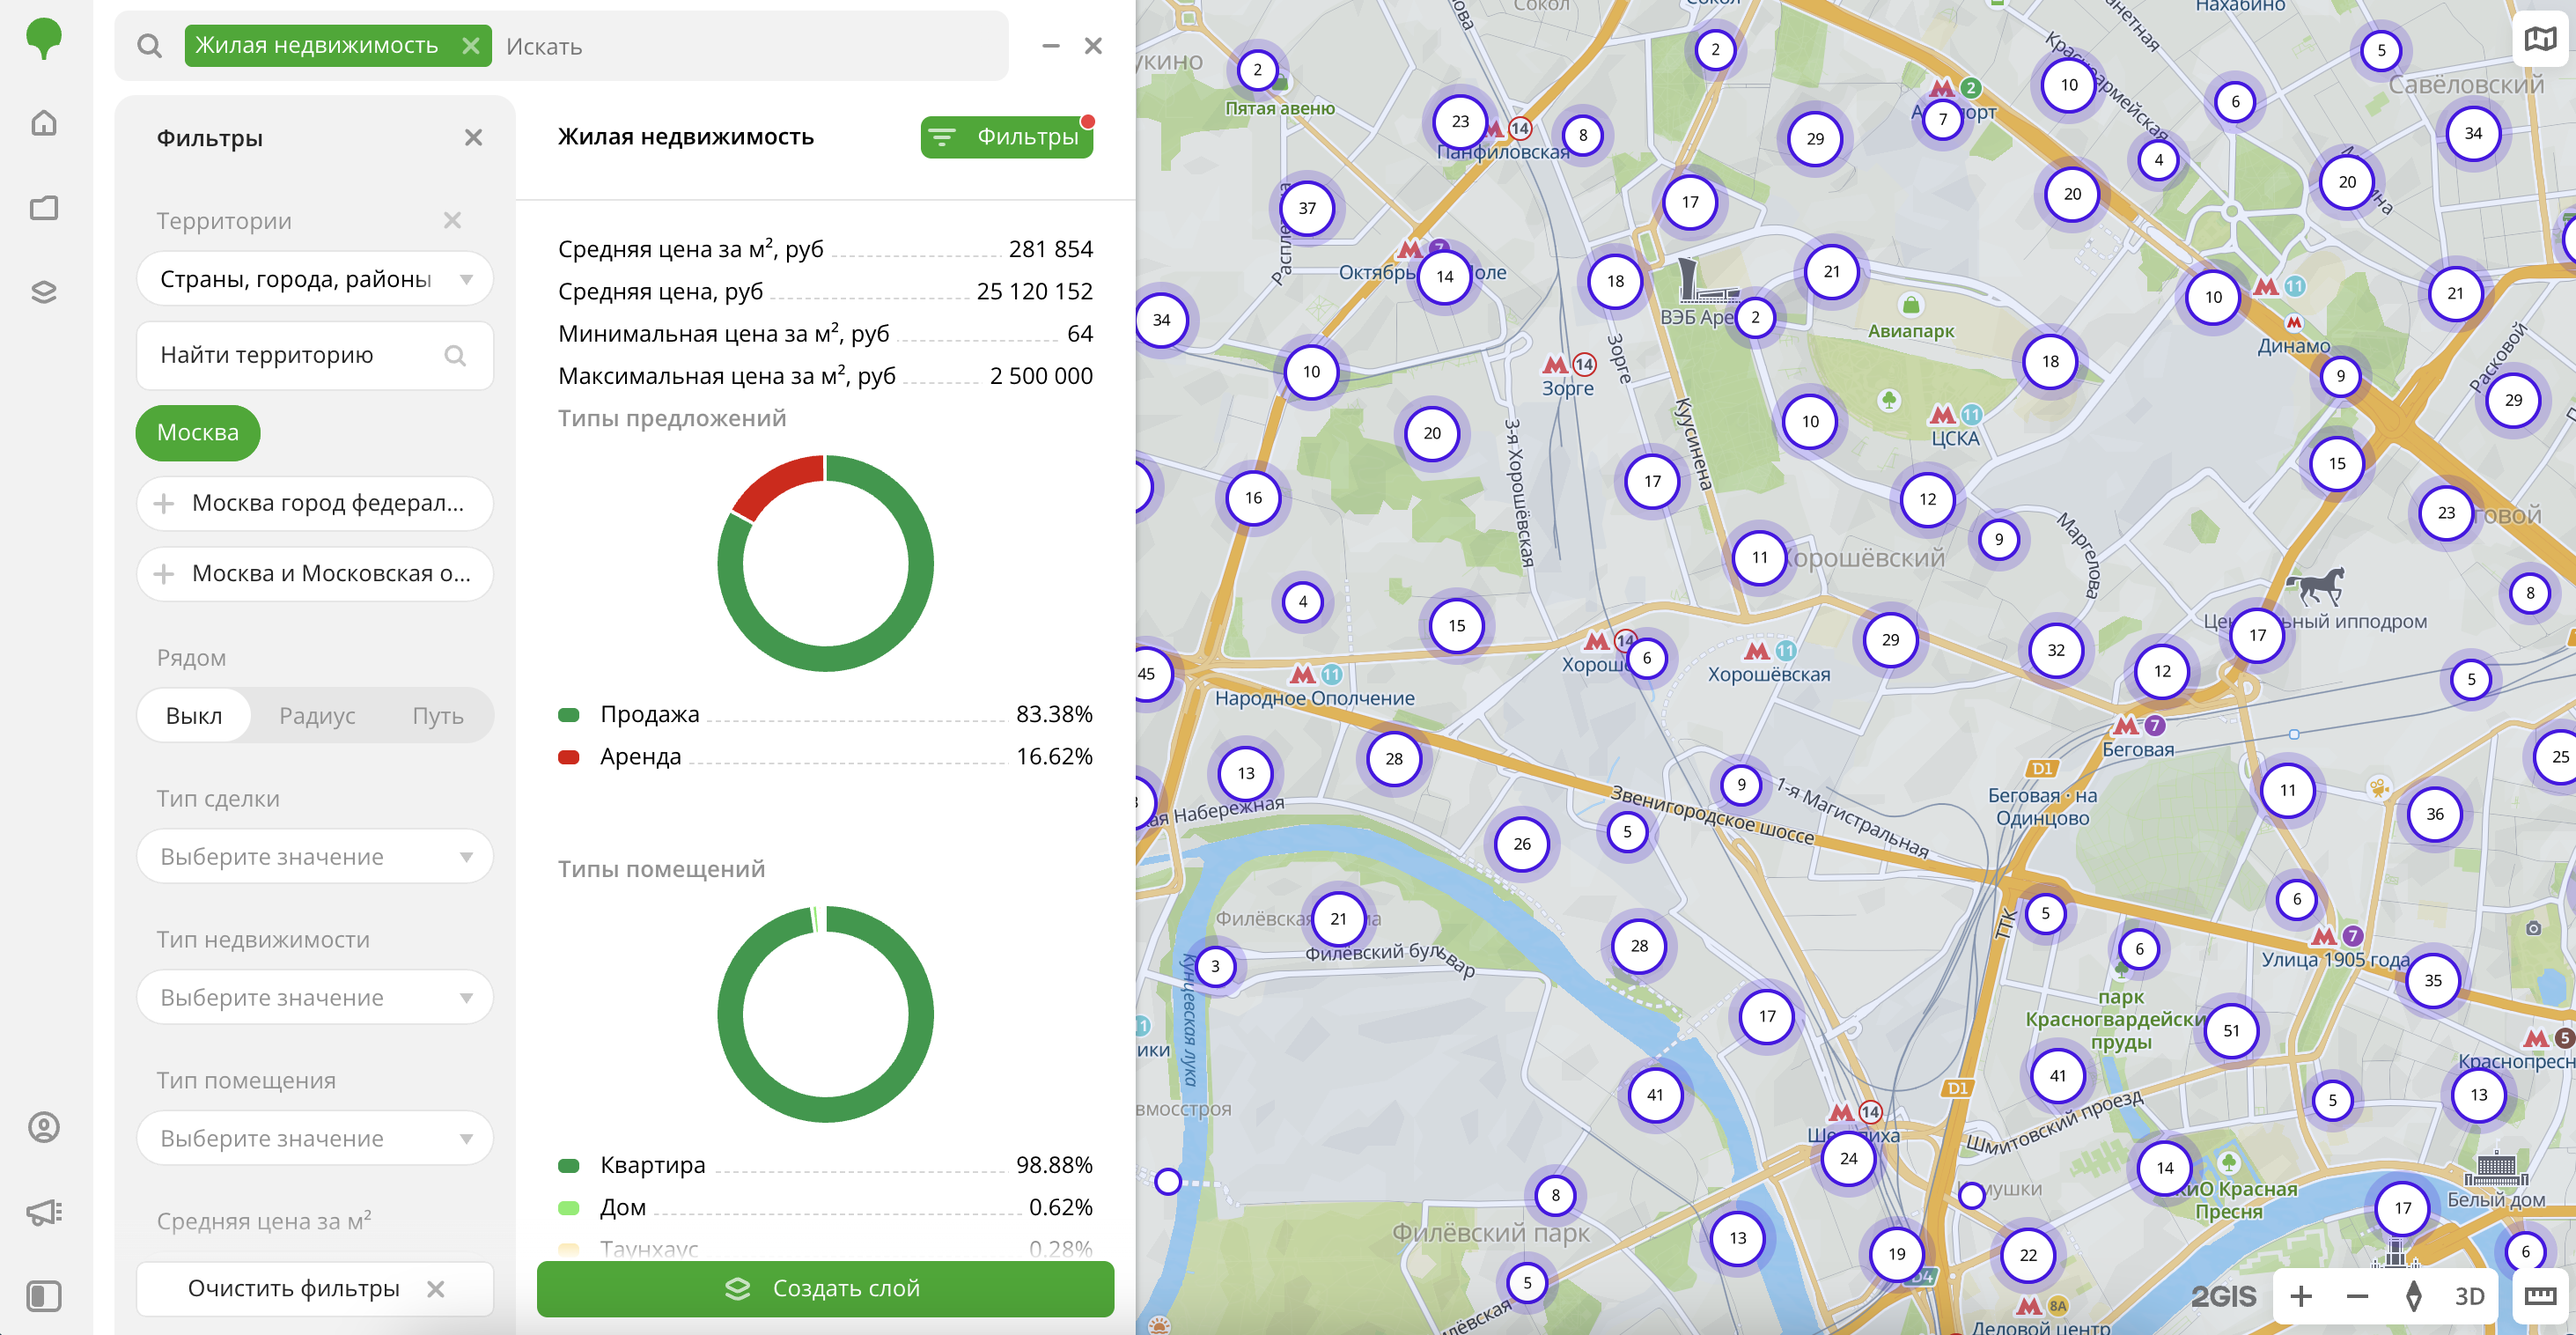Open Страны, города, районы dropdown
This screenshot has width=2576, height=1335.
[315, 279]
